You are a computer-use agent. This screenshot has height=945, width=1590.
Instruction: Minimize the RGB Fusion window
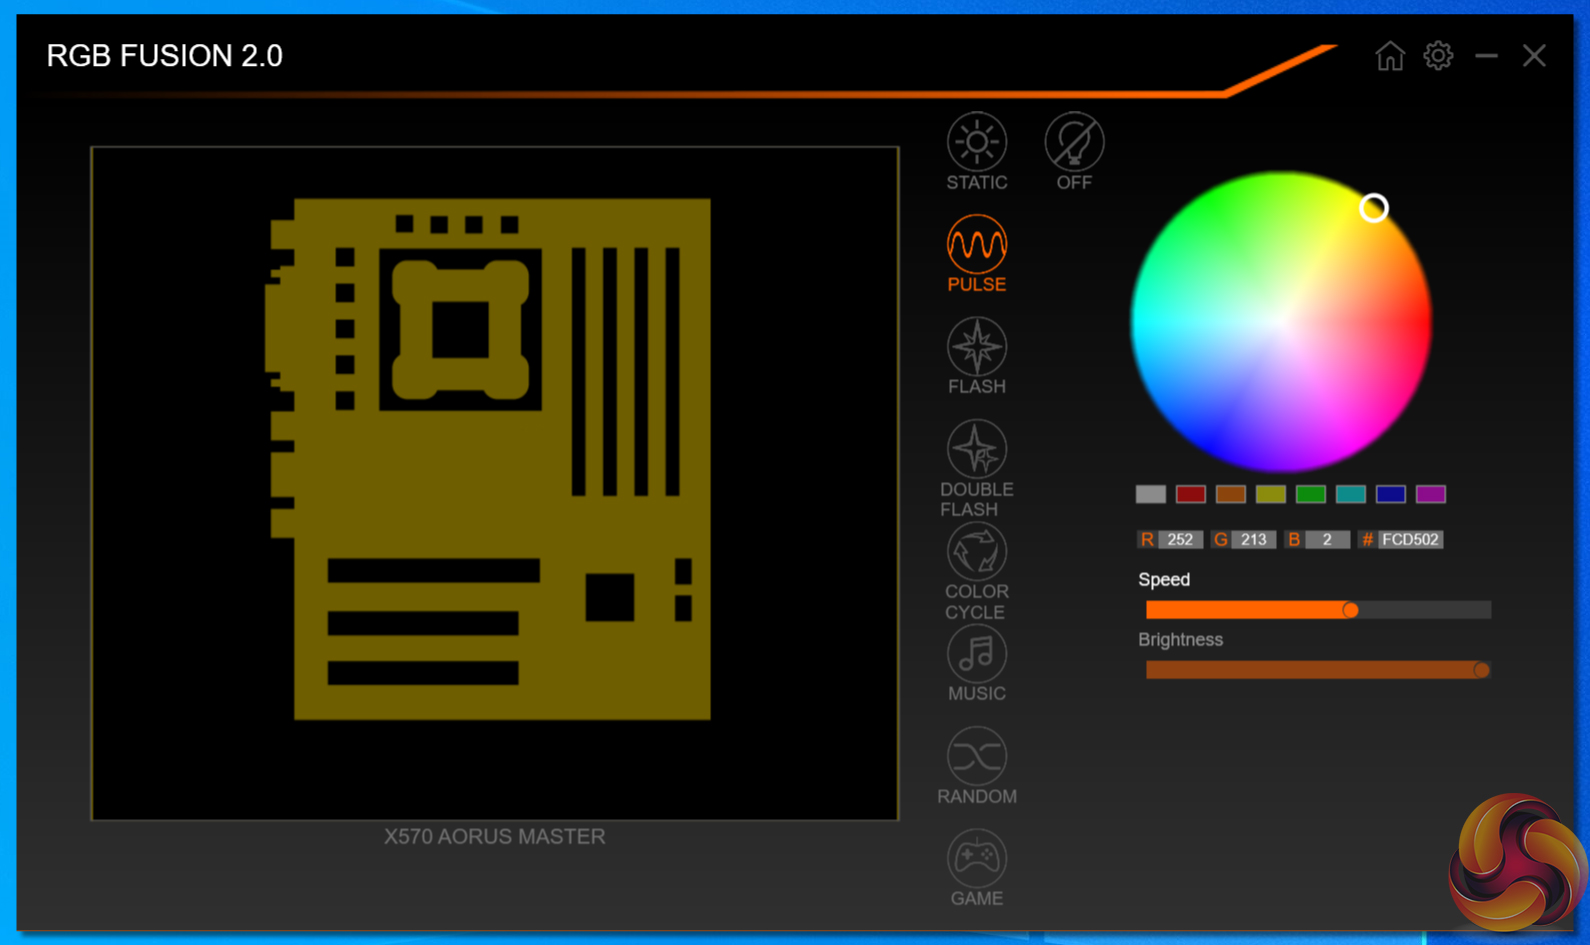1486,56
